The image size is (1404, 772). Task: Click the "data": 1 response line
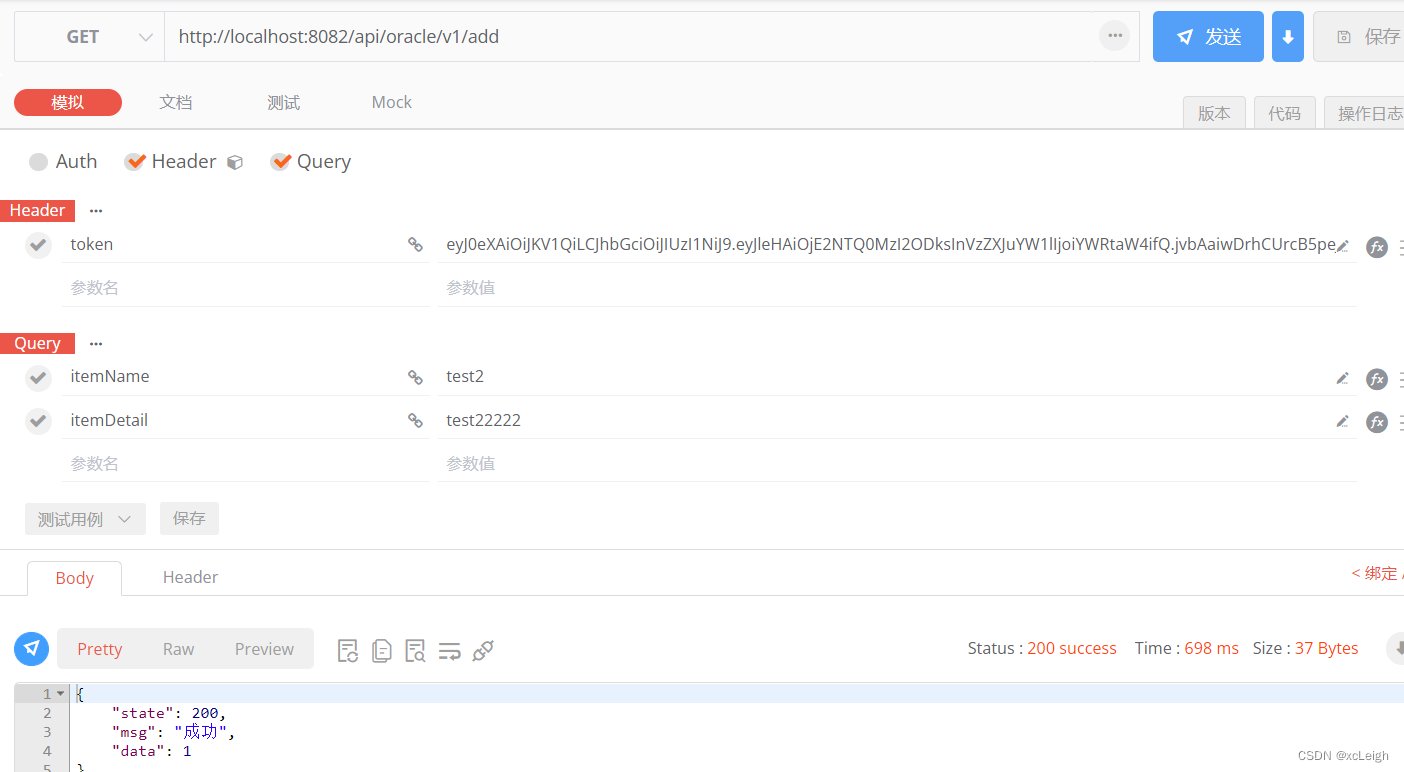151,750
